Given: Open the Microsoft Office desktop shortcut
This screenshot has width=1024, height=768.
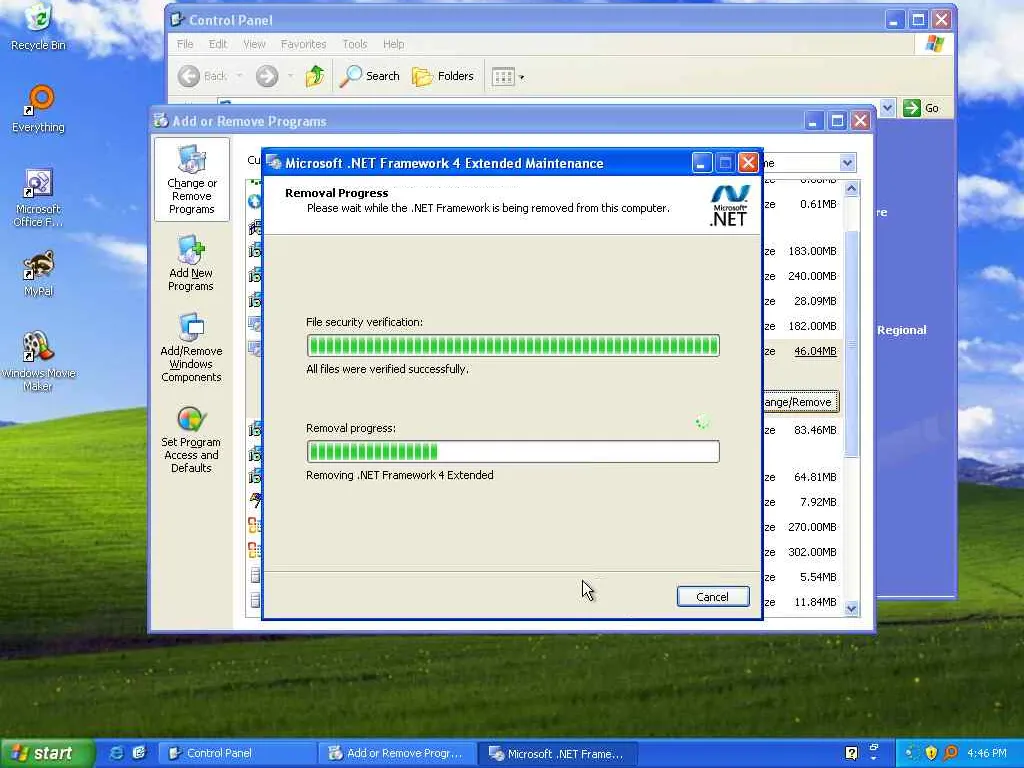Looking at the screenshot, I should (39, 198).
